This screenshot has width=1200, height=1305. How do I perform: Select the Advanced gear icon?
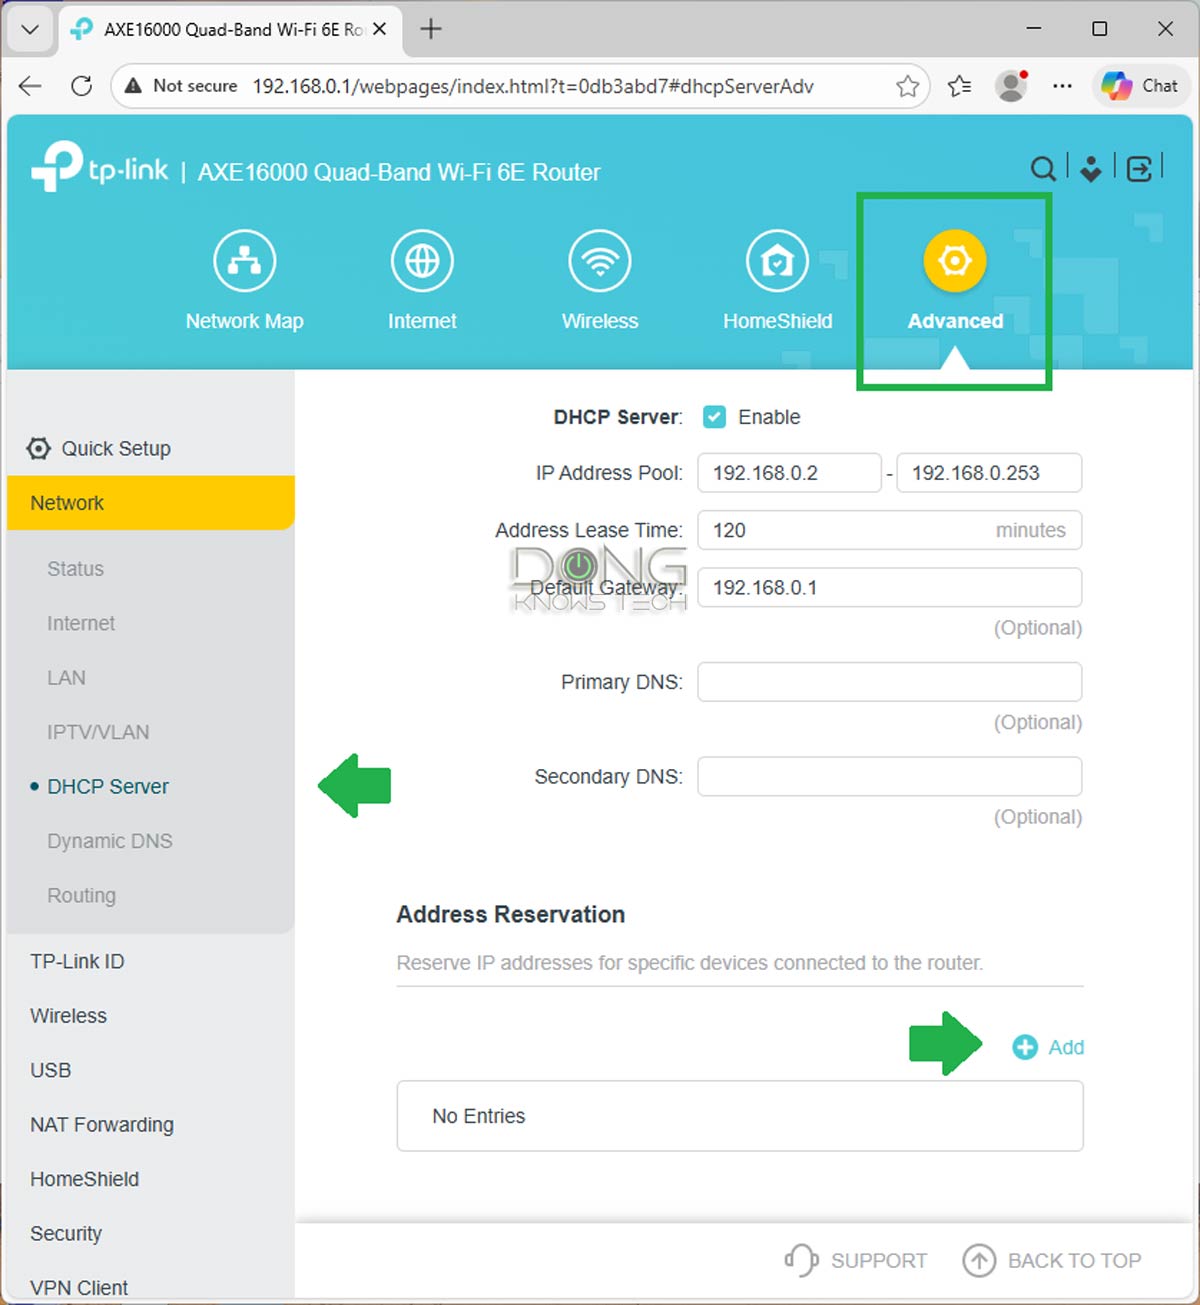point(954,260)
